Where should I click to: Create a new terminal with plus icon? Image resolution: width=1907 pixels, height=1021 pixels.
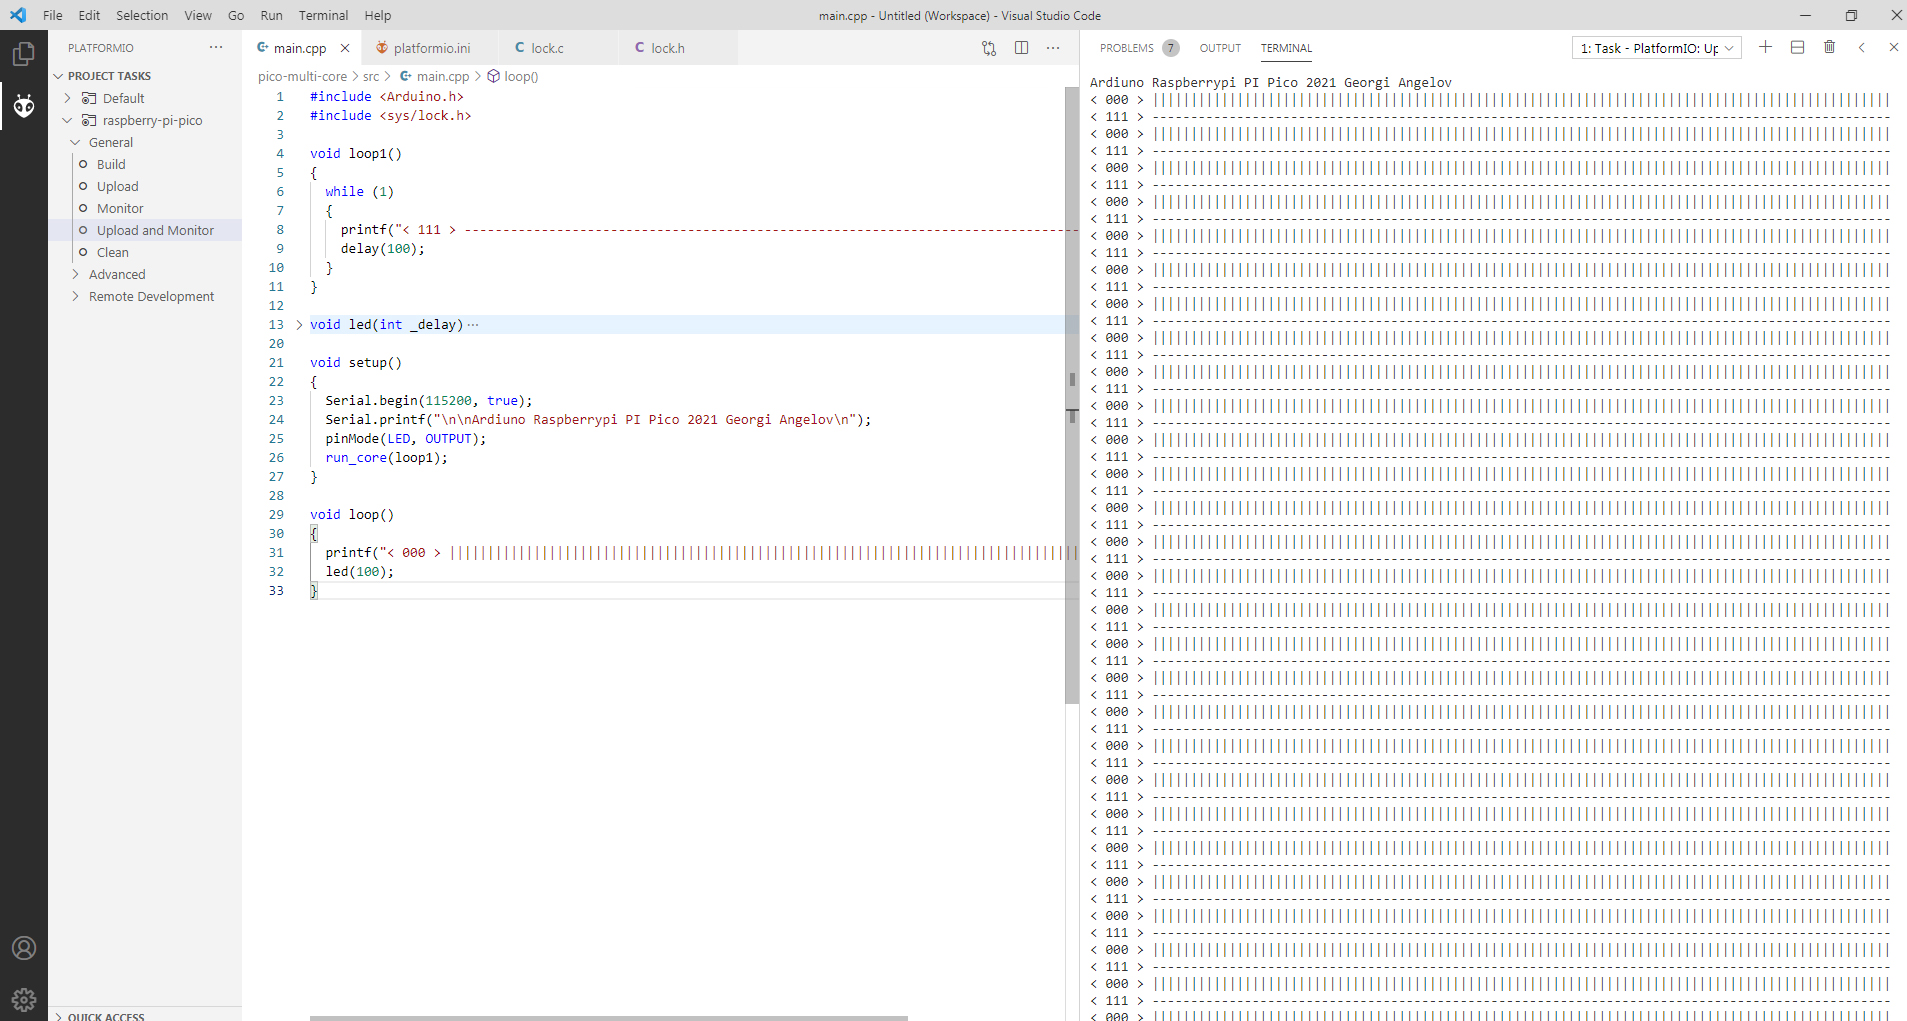(1766, 47)
